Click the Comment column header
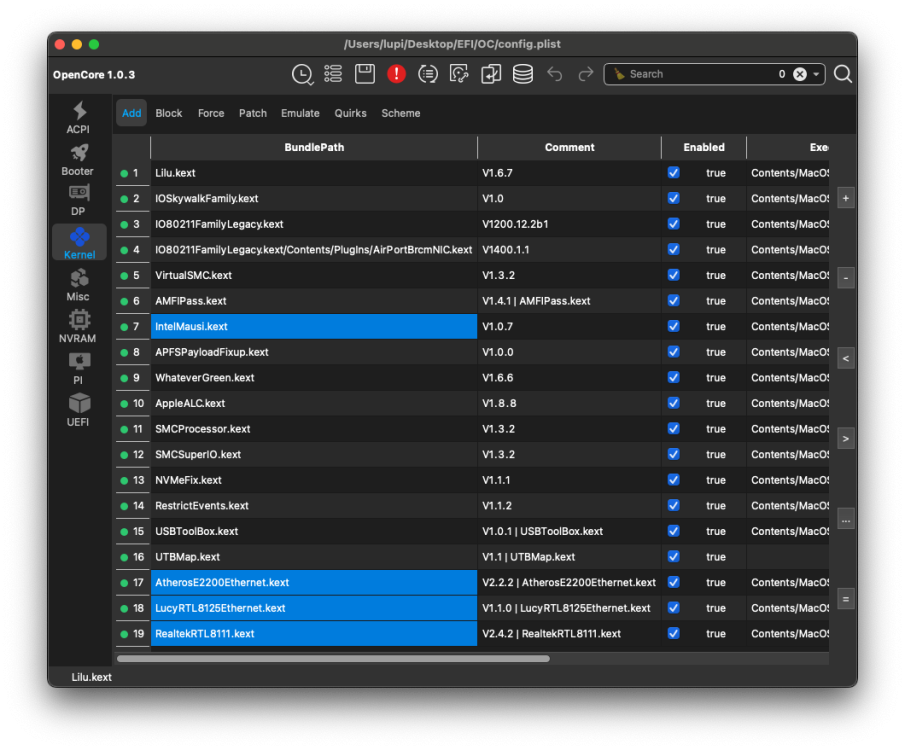The image size is (905, 750). tap(569, 147)
